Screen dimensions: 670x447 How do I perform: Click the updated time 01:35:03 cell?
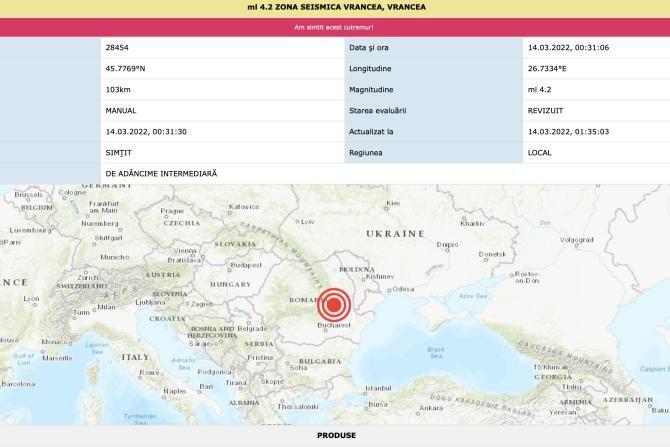560,132
